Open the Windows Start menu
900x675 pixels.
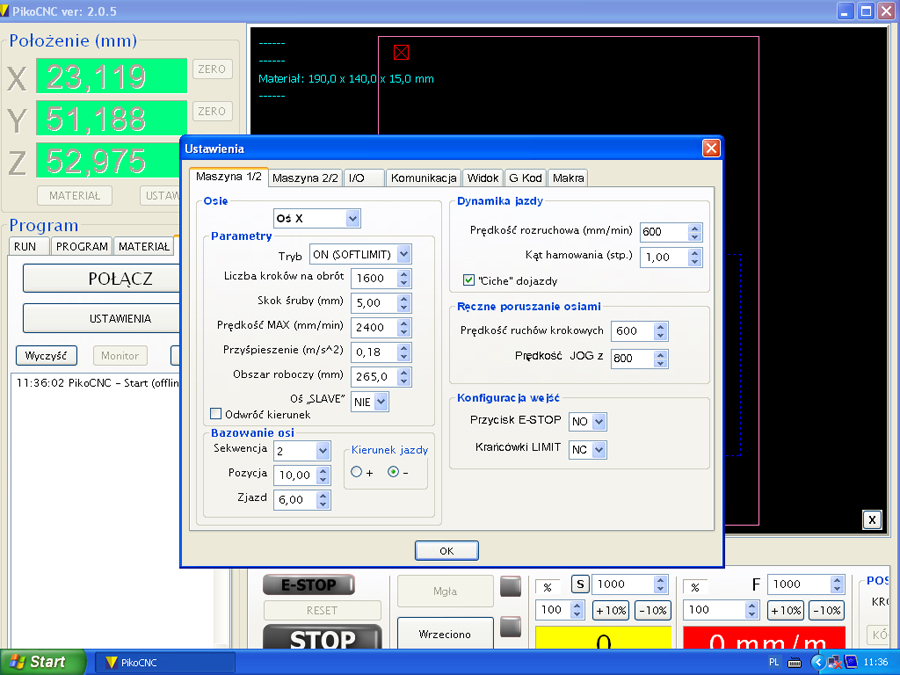[42, 662]
